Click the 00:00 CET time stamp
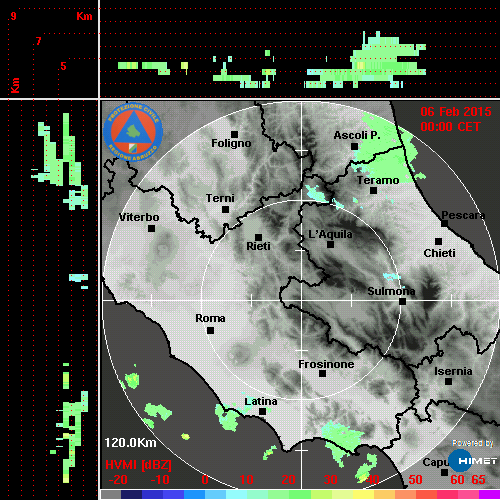Image resolution: width=500 pixels, height=500 pixels. tap(451, 127)
